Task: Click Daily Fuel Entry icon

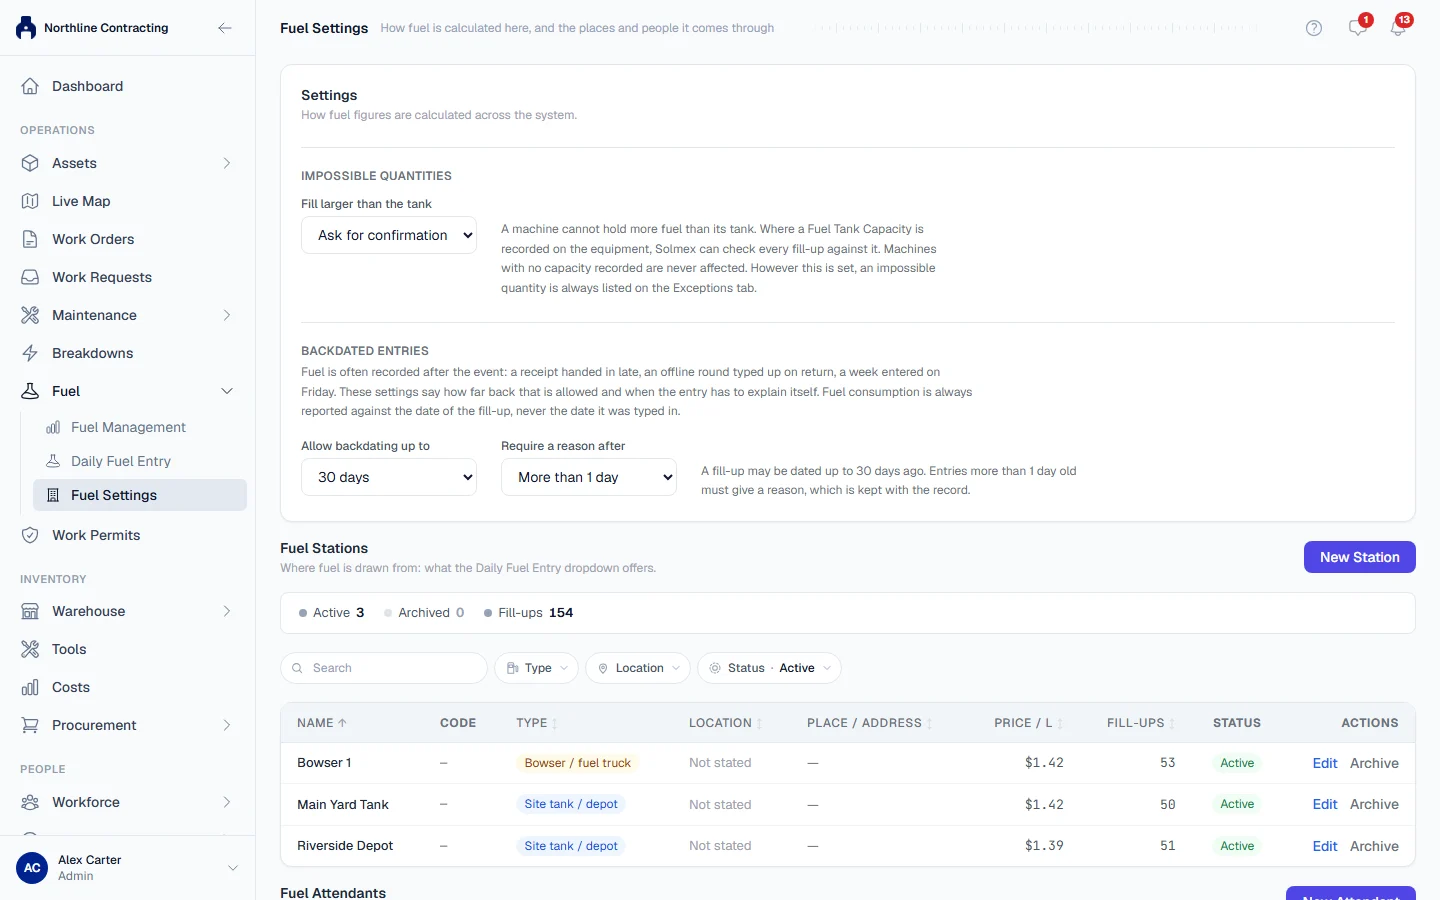Action: click(53, 461)
